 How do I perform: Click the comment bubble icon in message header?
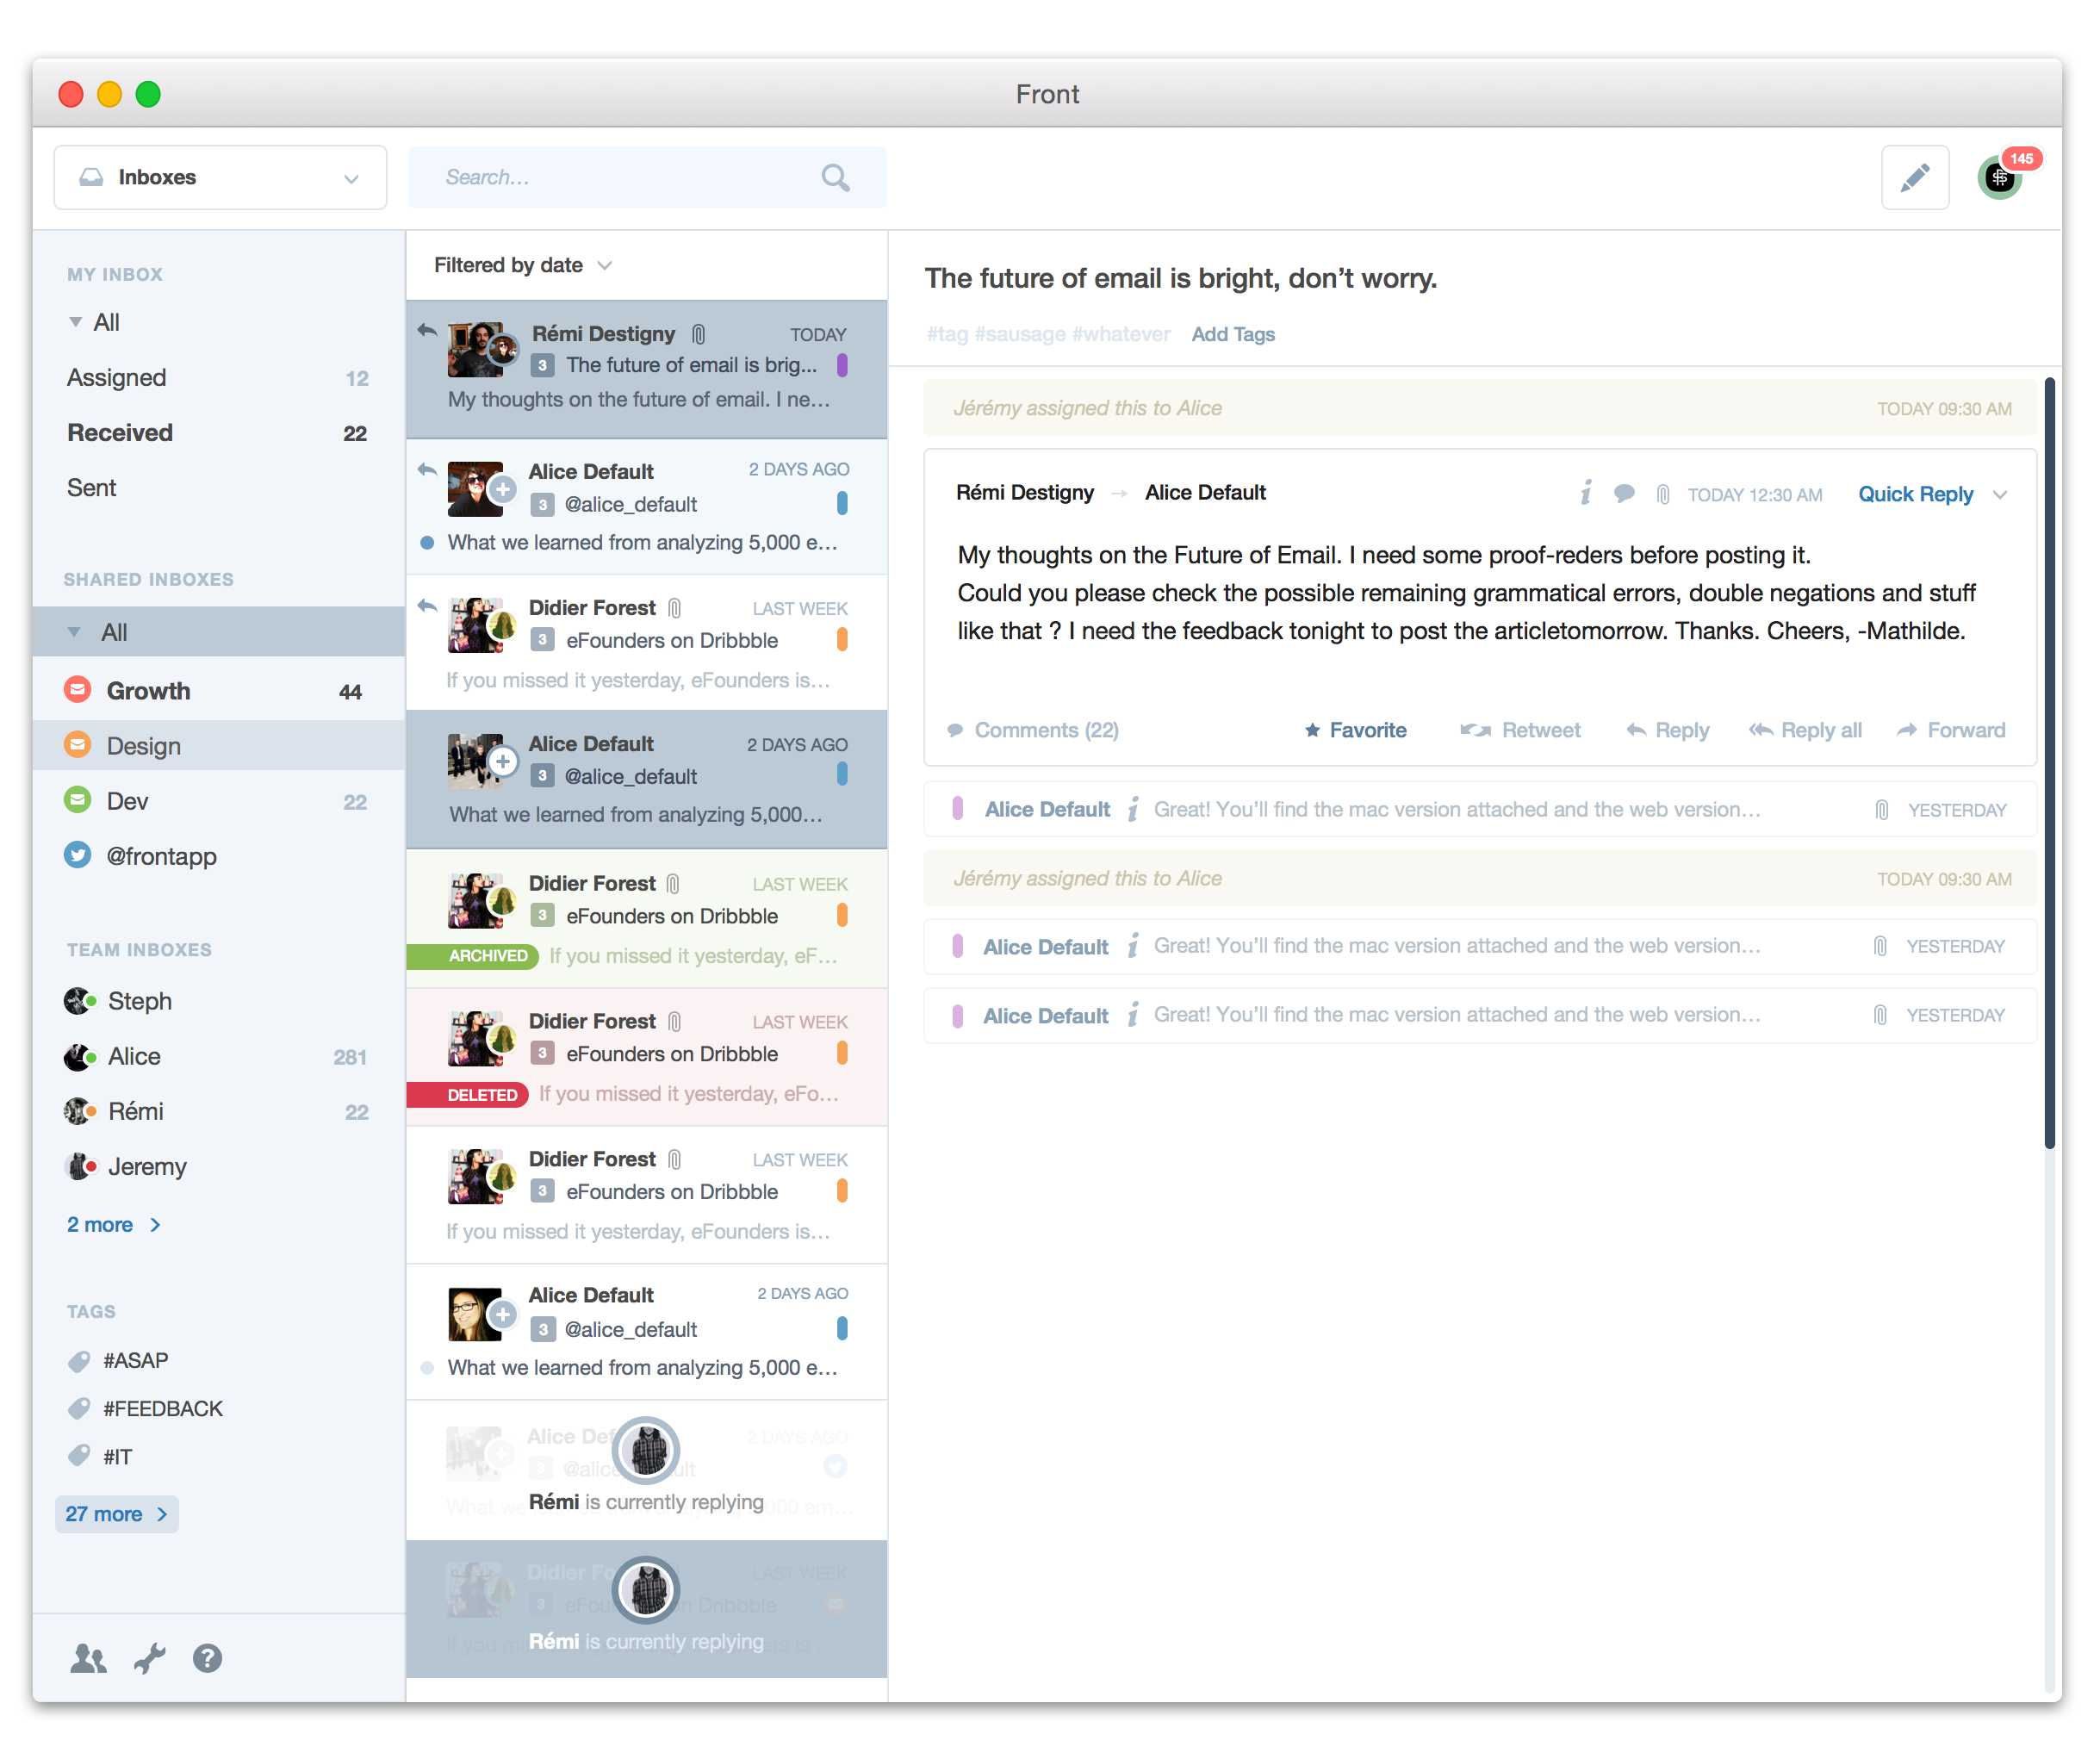[1624, 494]
